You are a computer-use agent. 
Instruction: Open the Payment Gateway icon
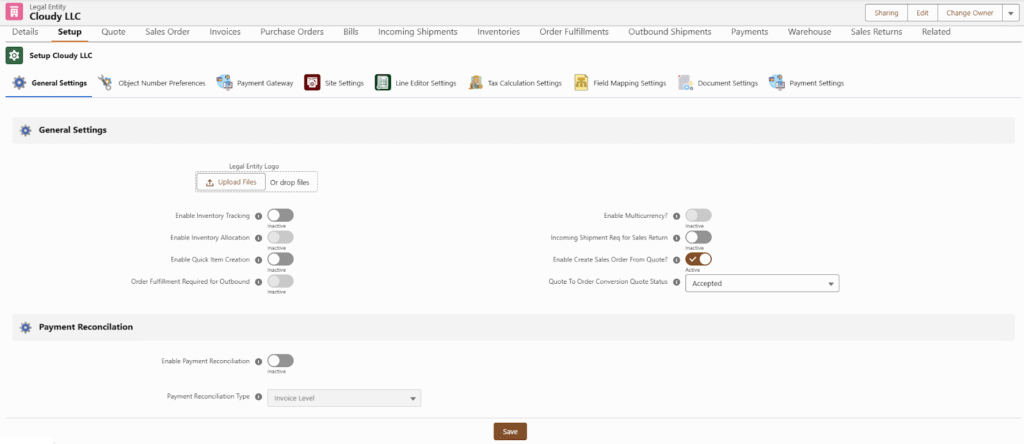[224, 83]
